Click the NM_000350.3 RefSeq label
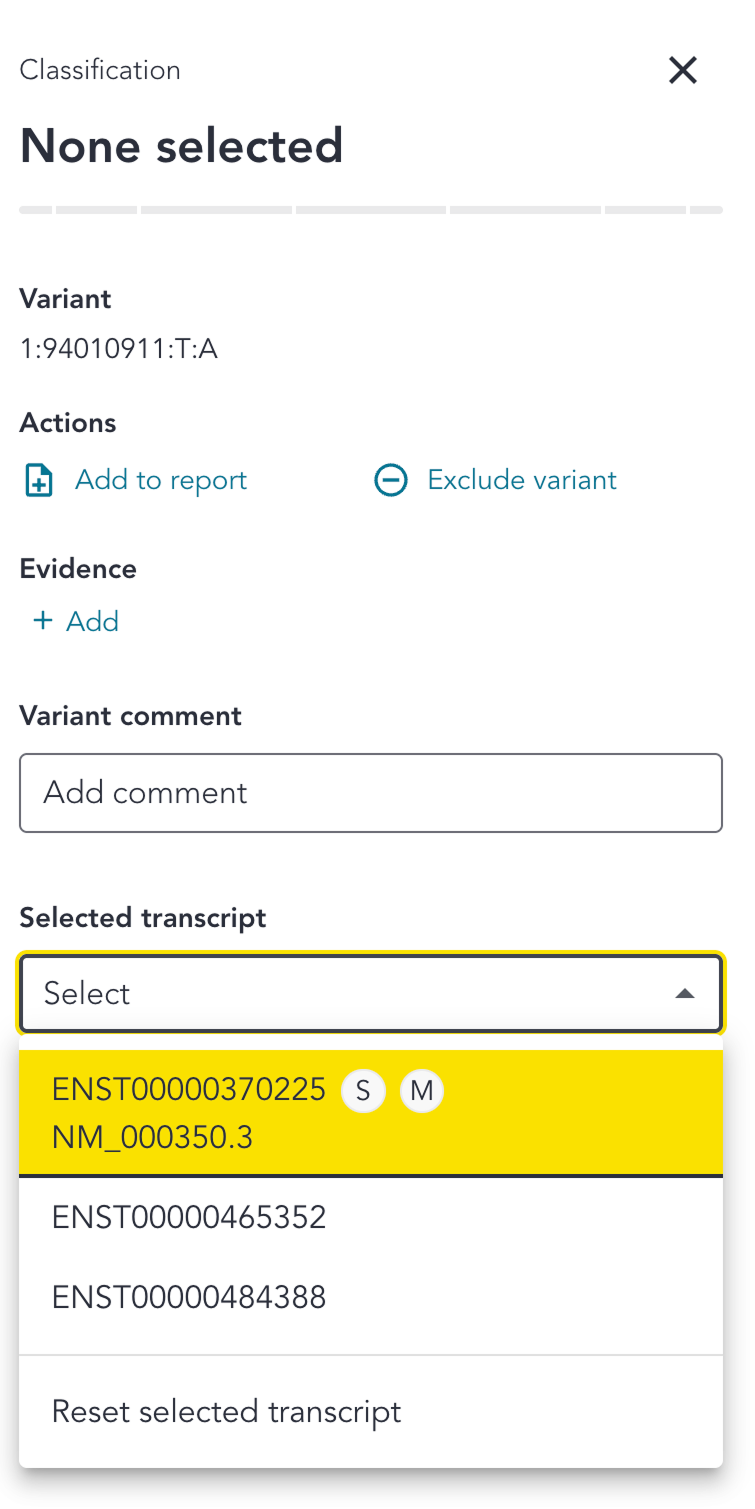755x1509 pixels. 153,1137
